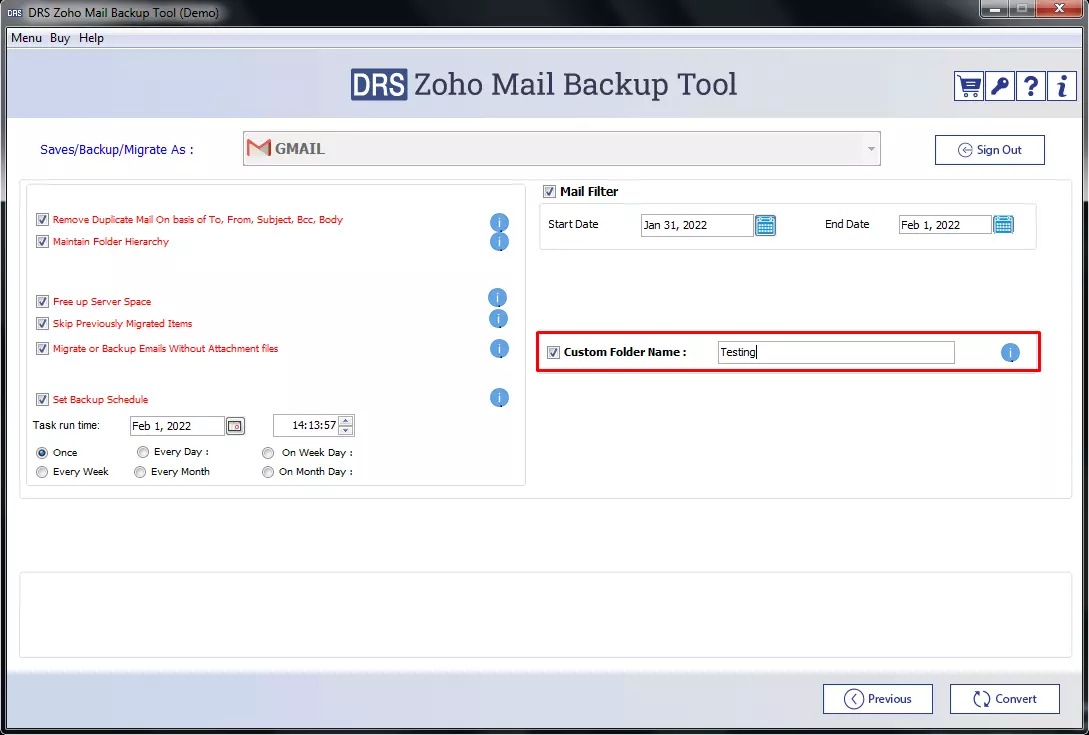Screen dimensions: 1089x735
Task: Show info for Free up Server Space
Action: pos(497,298)
